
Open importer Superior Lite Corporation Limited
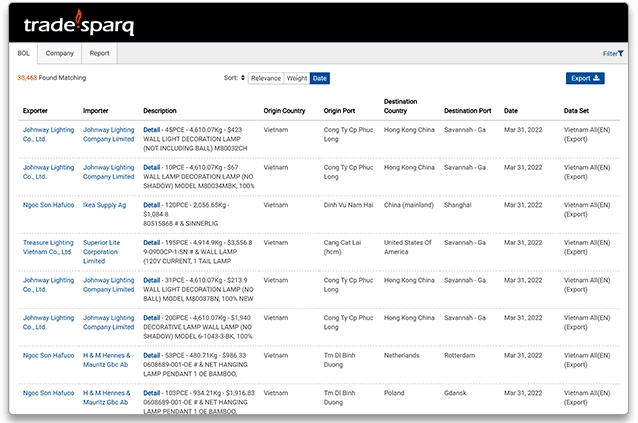coord(101,252)
